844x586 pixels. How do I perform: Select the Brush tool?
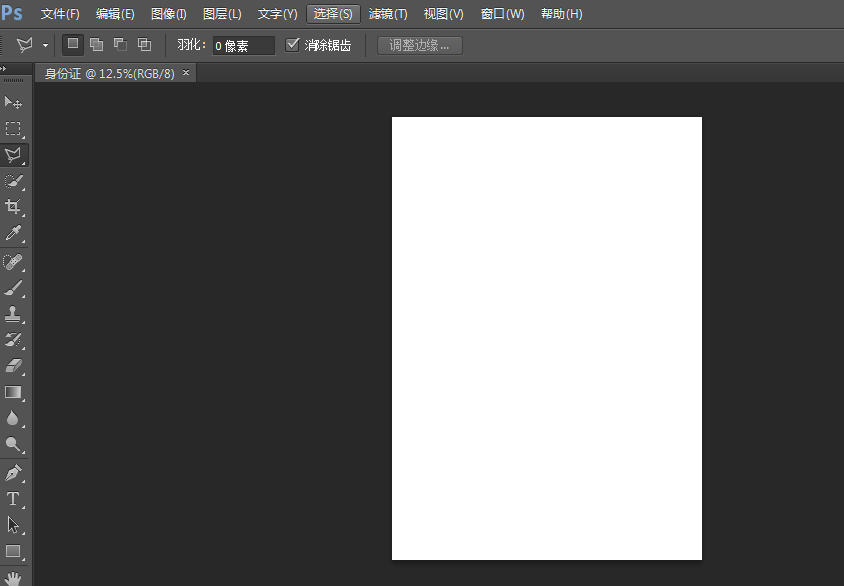pyautogui.click(x=13, y=288)
